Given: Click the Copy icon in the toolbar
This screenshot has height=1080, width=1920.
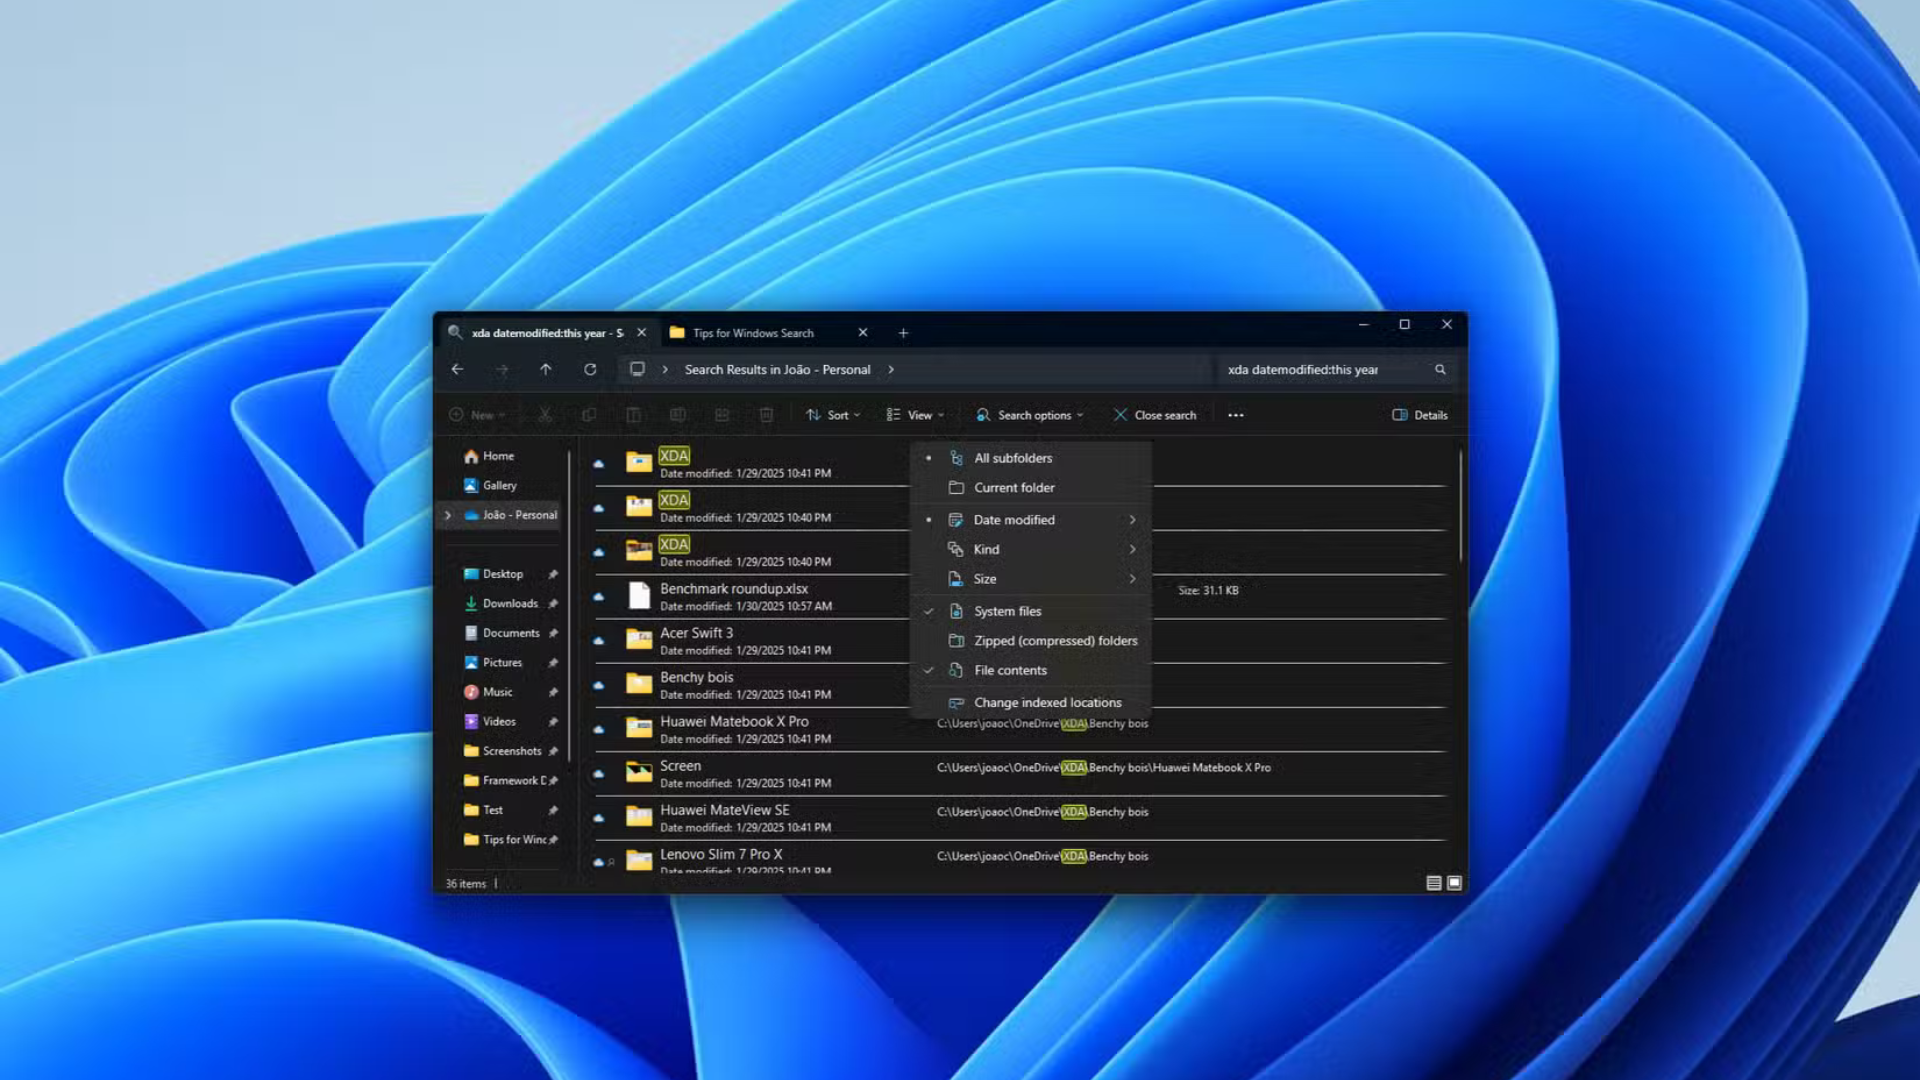Looking at the screenshot, I should point(589,414).
